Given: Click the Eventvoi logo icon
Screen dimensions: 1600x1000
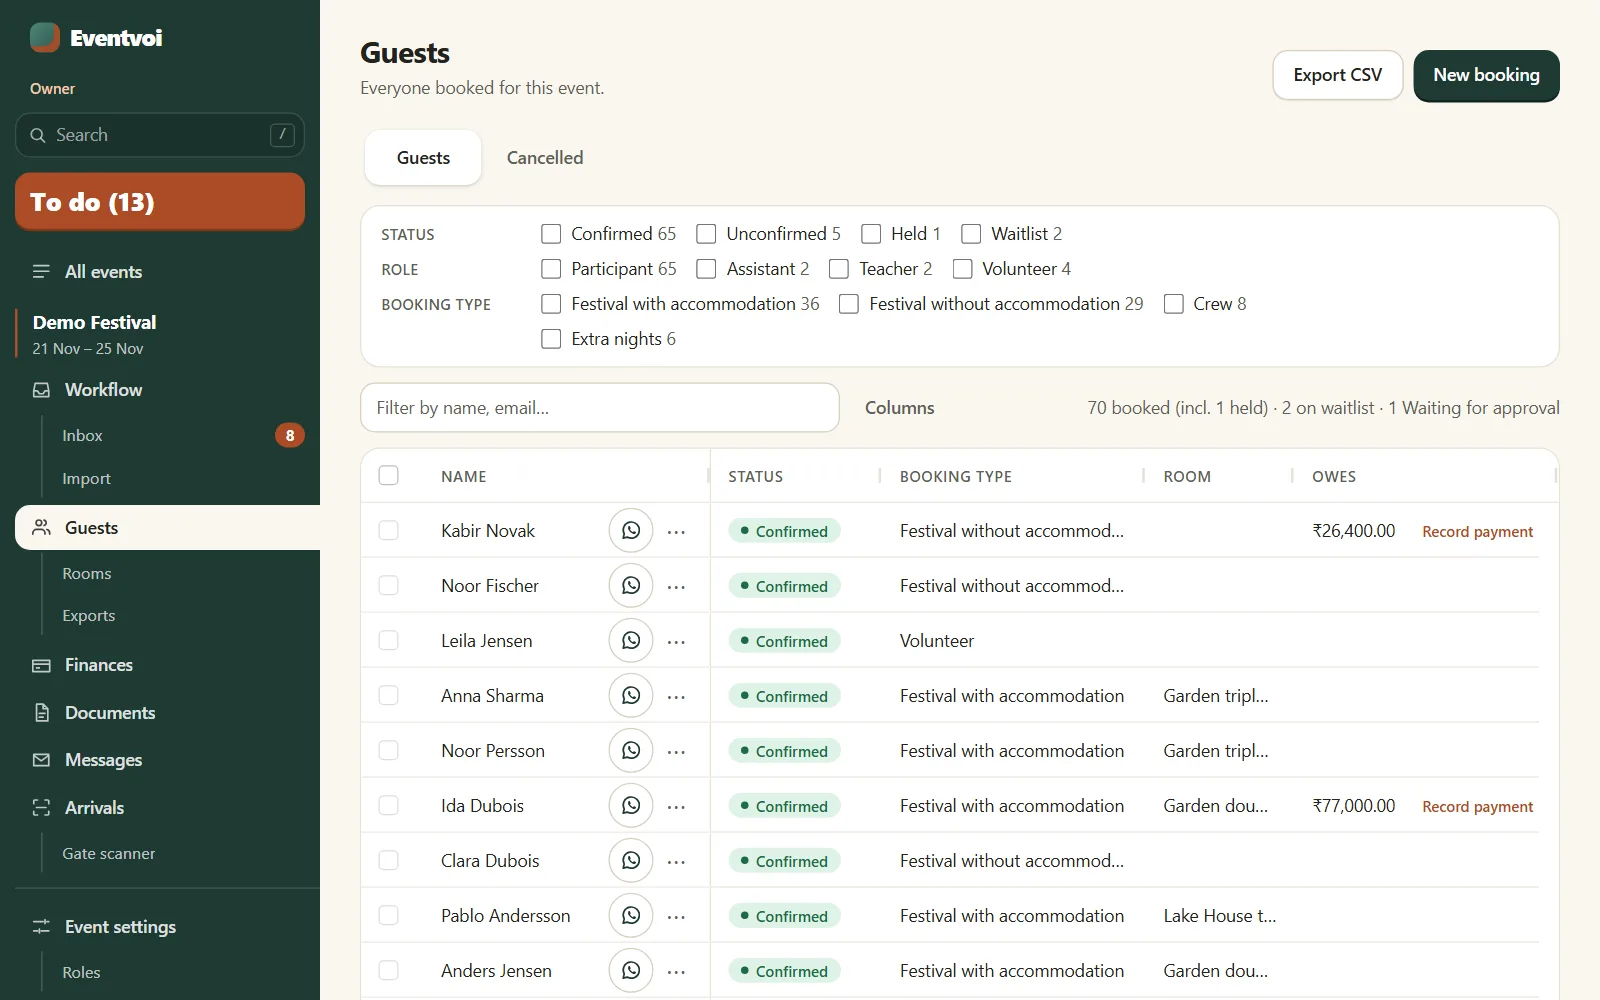Looking at the screenshot, I should 45,38.
